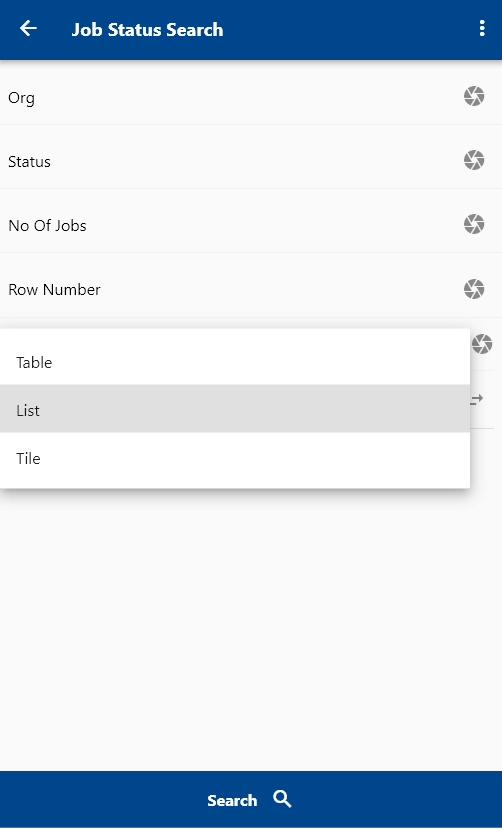
Task: Tap the aperture icon beside Org
Action: coord(474,96)
